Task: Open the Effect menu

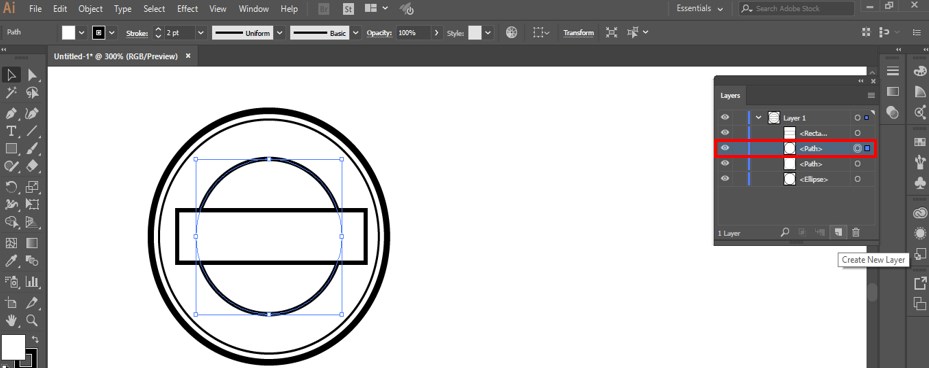Action: coord(187,9)
